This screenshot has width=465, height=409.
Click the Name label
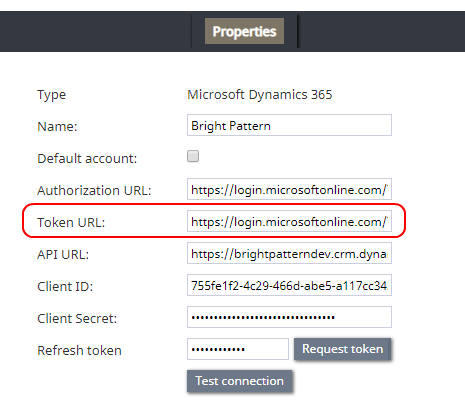(x=57, y=126)
